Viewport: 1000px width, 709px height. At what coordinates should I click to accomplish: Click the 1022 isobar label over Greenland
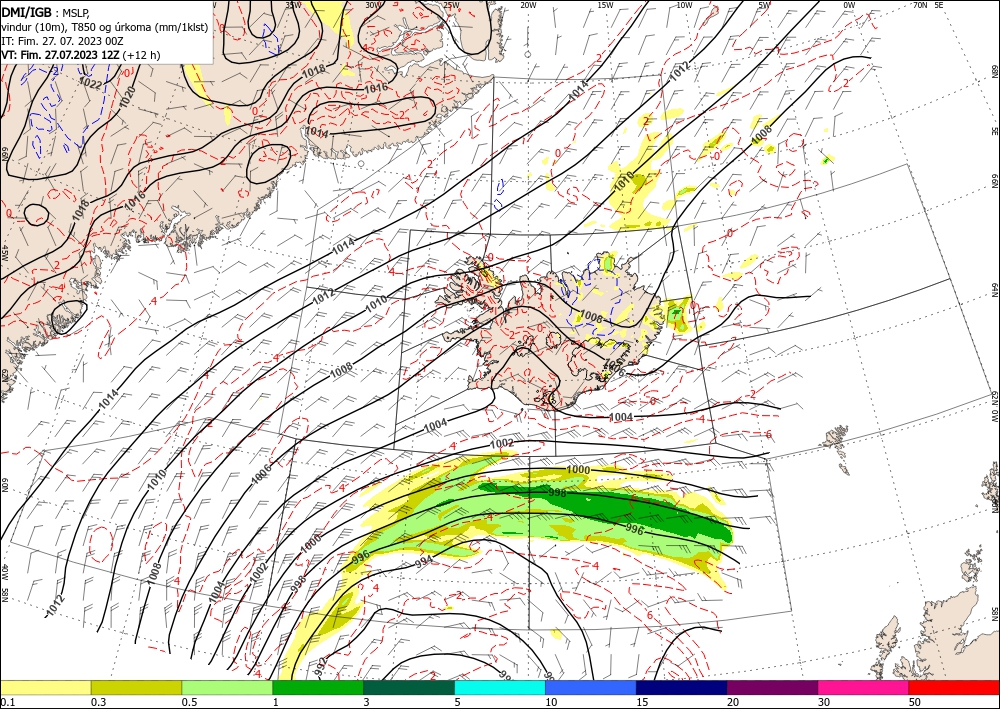click(x=90, y=82)
